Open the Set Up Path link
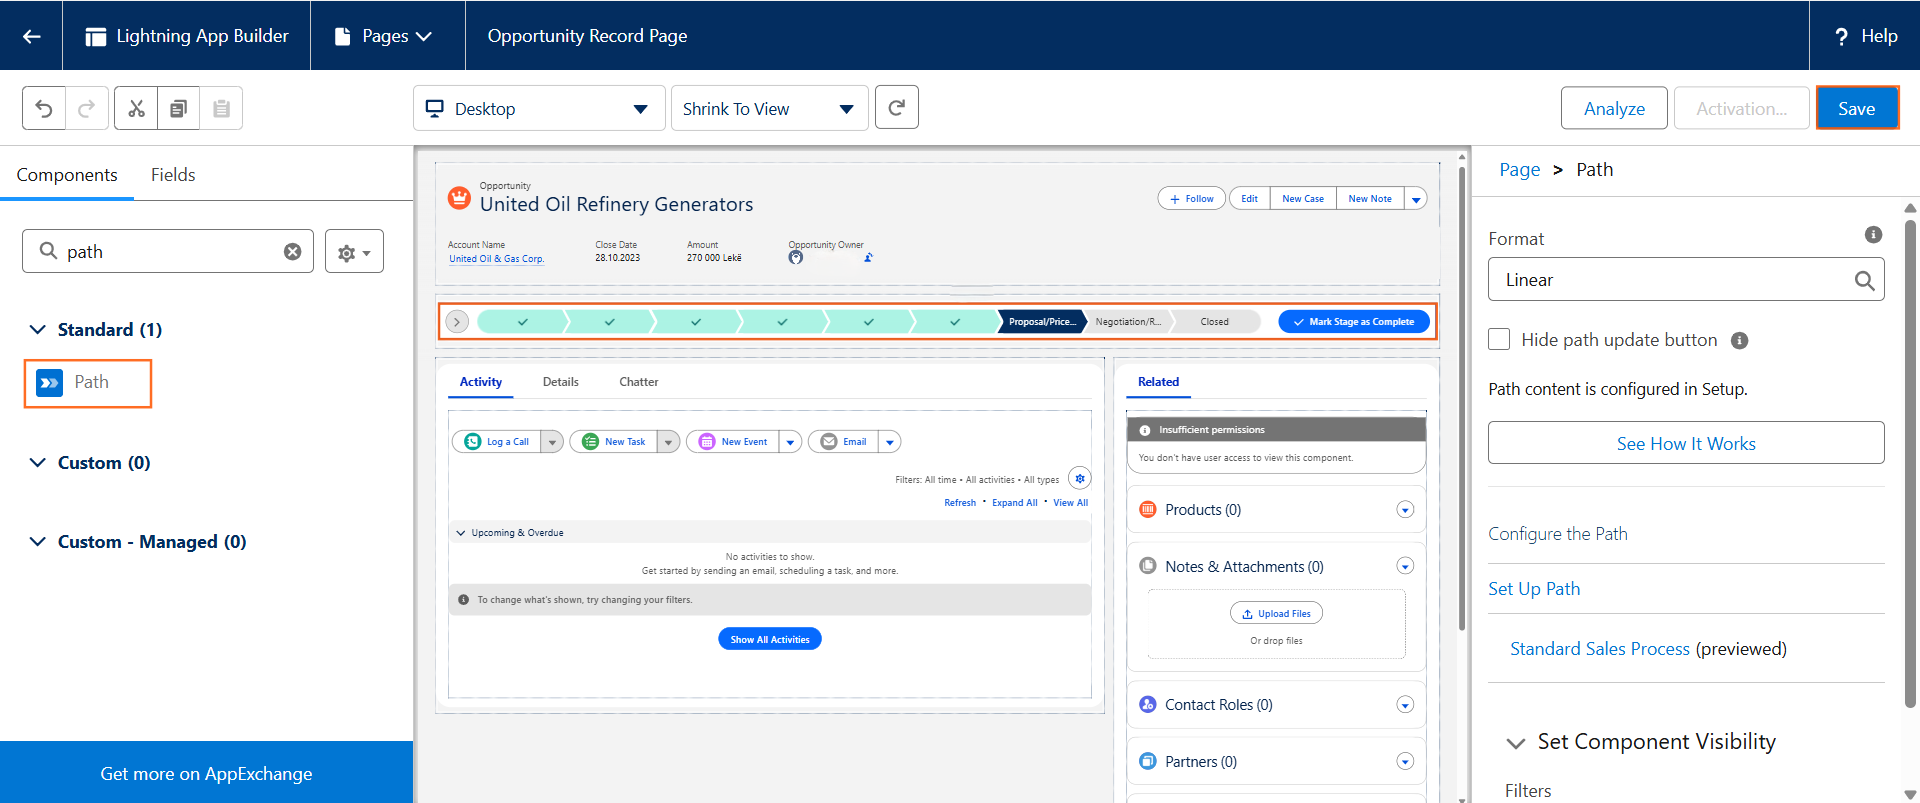The width and height of the screenshot is (1920, 803). (1534, 589)
